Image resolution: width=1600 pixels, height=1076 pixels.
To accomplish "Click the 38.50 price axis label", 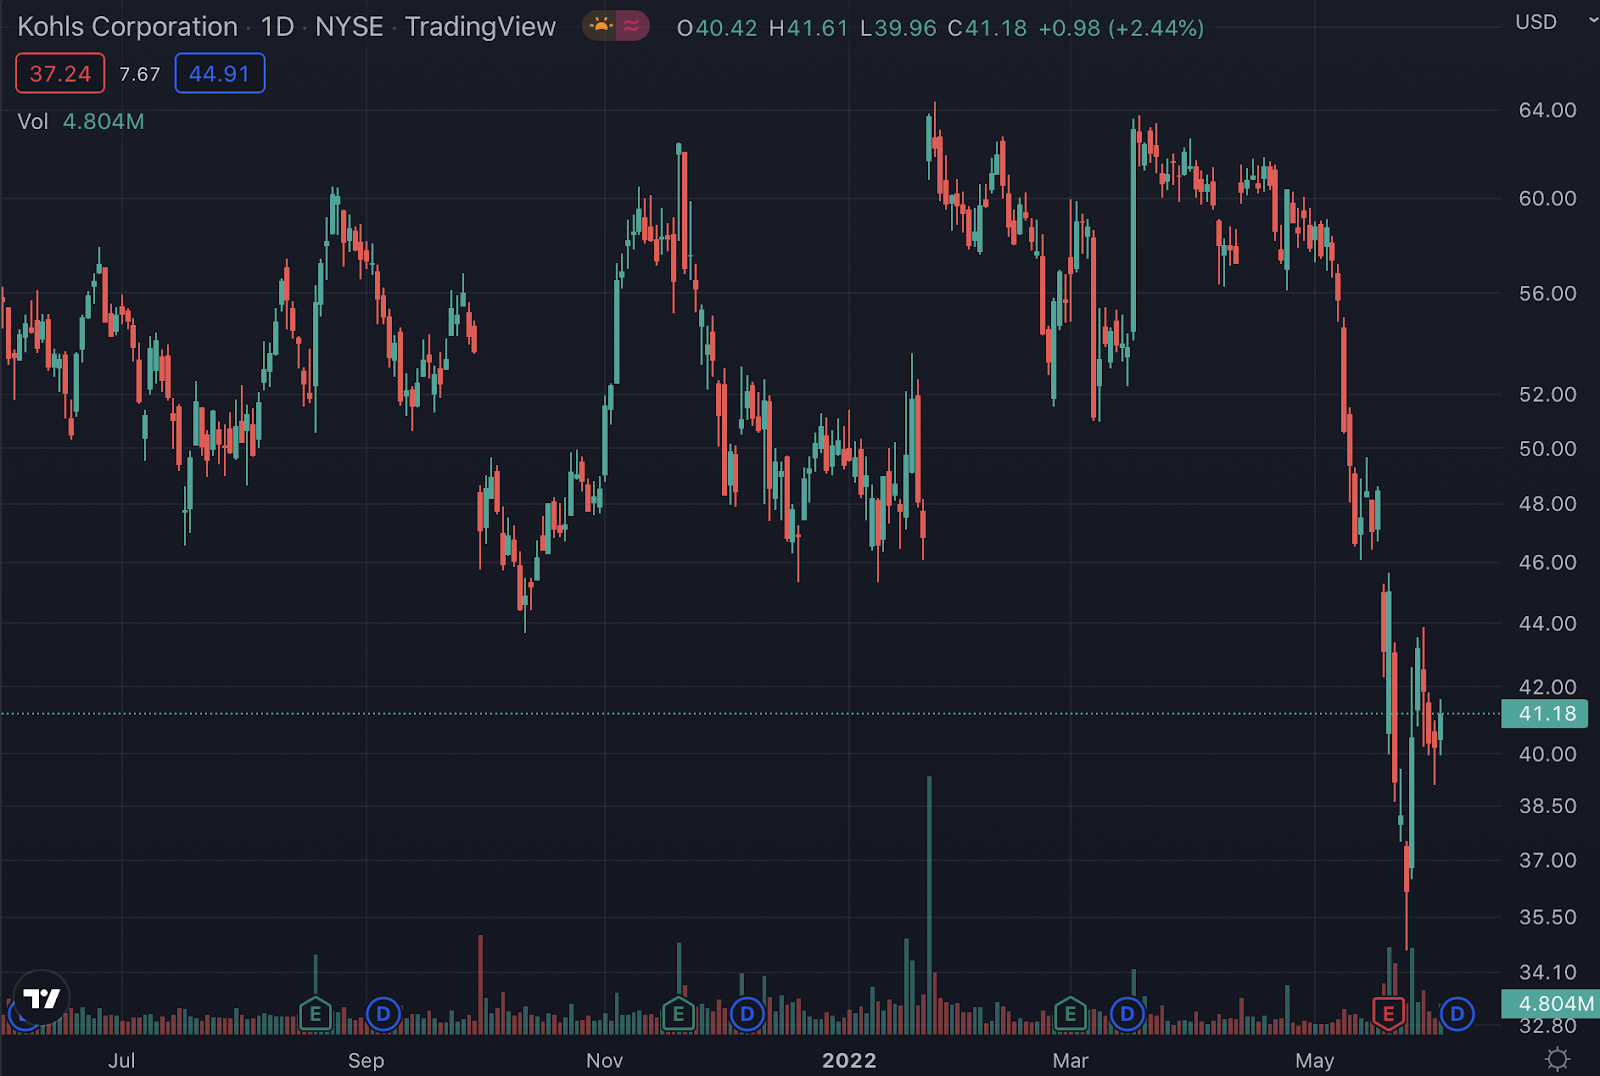I will [1547, 806].
